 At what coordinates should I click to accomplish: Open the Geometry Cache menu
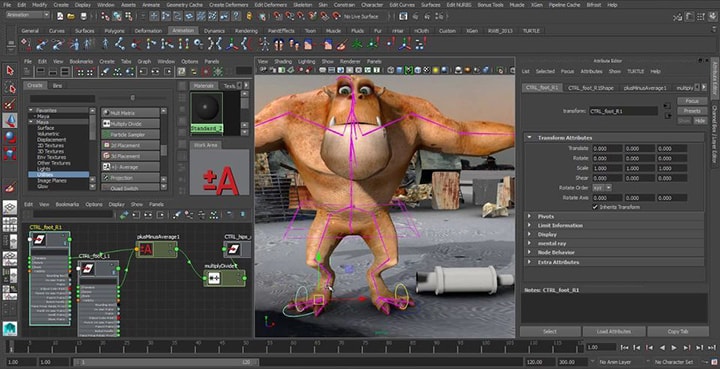[184, 5]
